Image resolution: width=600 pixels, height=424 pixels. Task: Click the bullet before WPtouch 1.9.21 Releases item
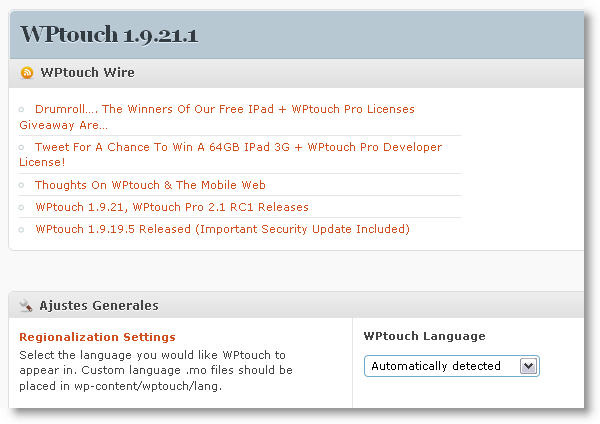22,207
